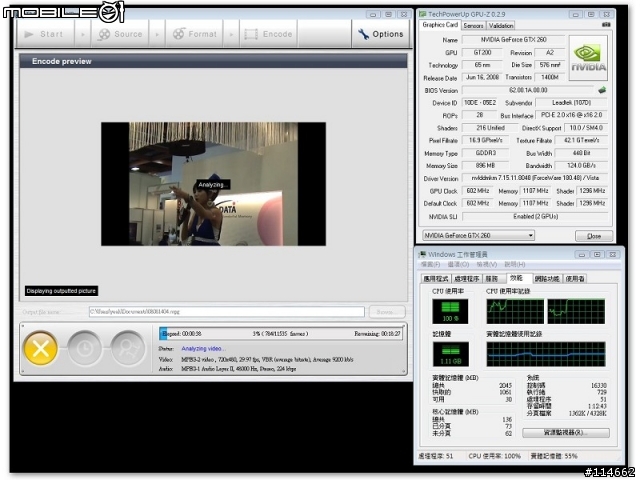This screenshot has width=640, height=480.
Task: Switch to Task Manager 網路功能 tab
Action: [x=547, y=279]
